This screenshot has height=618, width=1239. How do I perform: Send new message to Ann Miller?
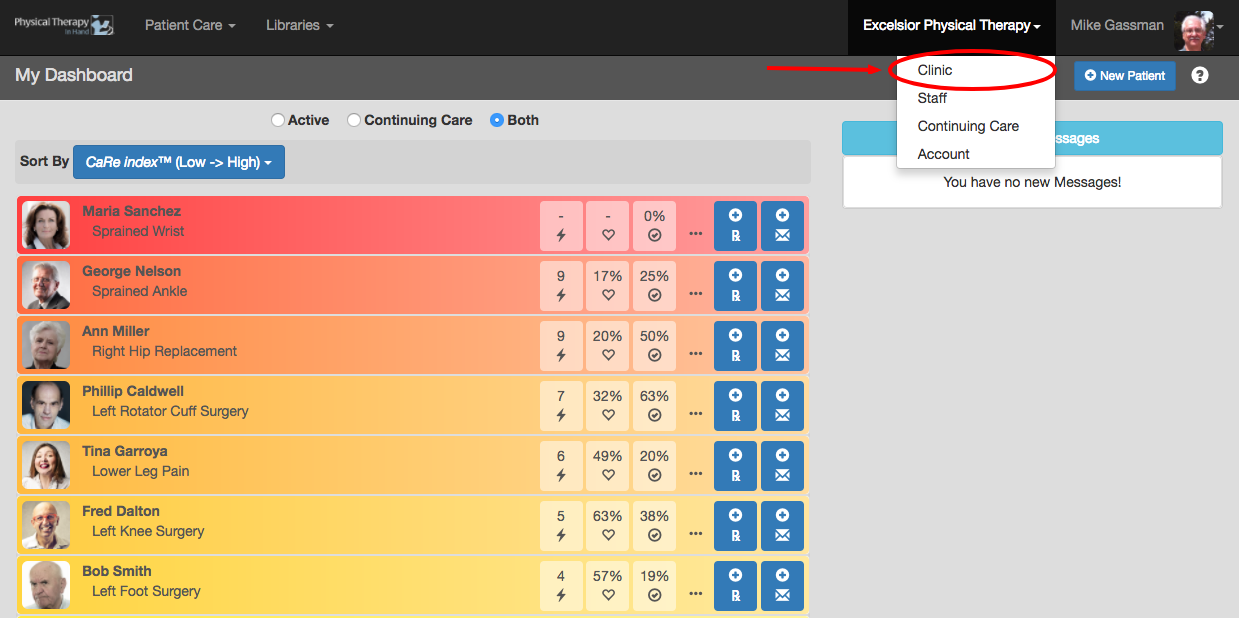[782, 345]
